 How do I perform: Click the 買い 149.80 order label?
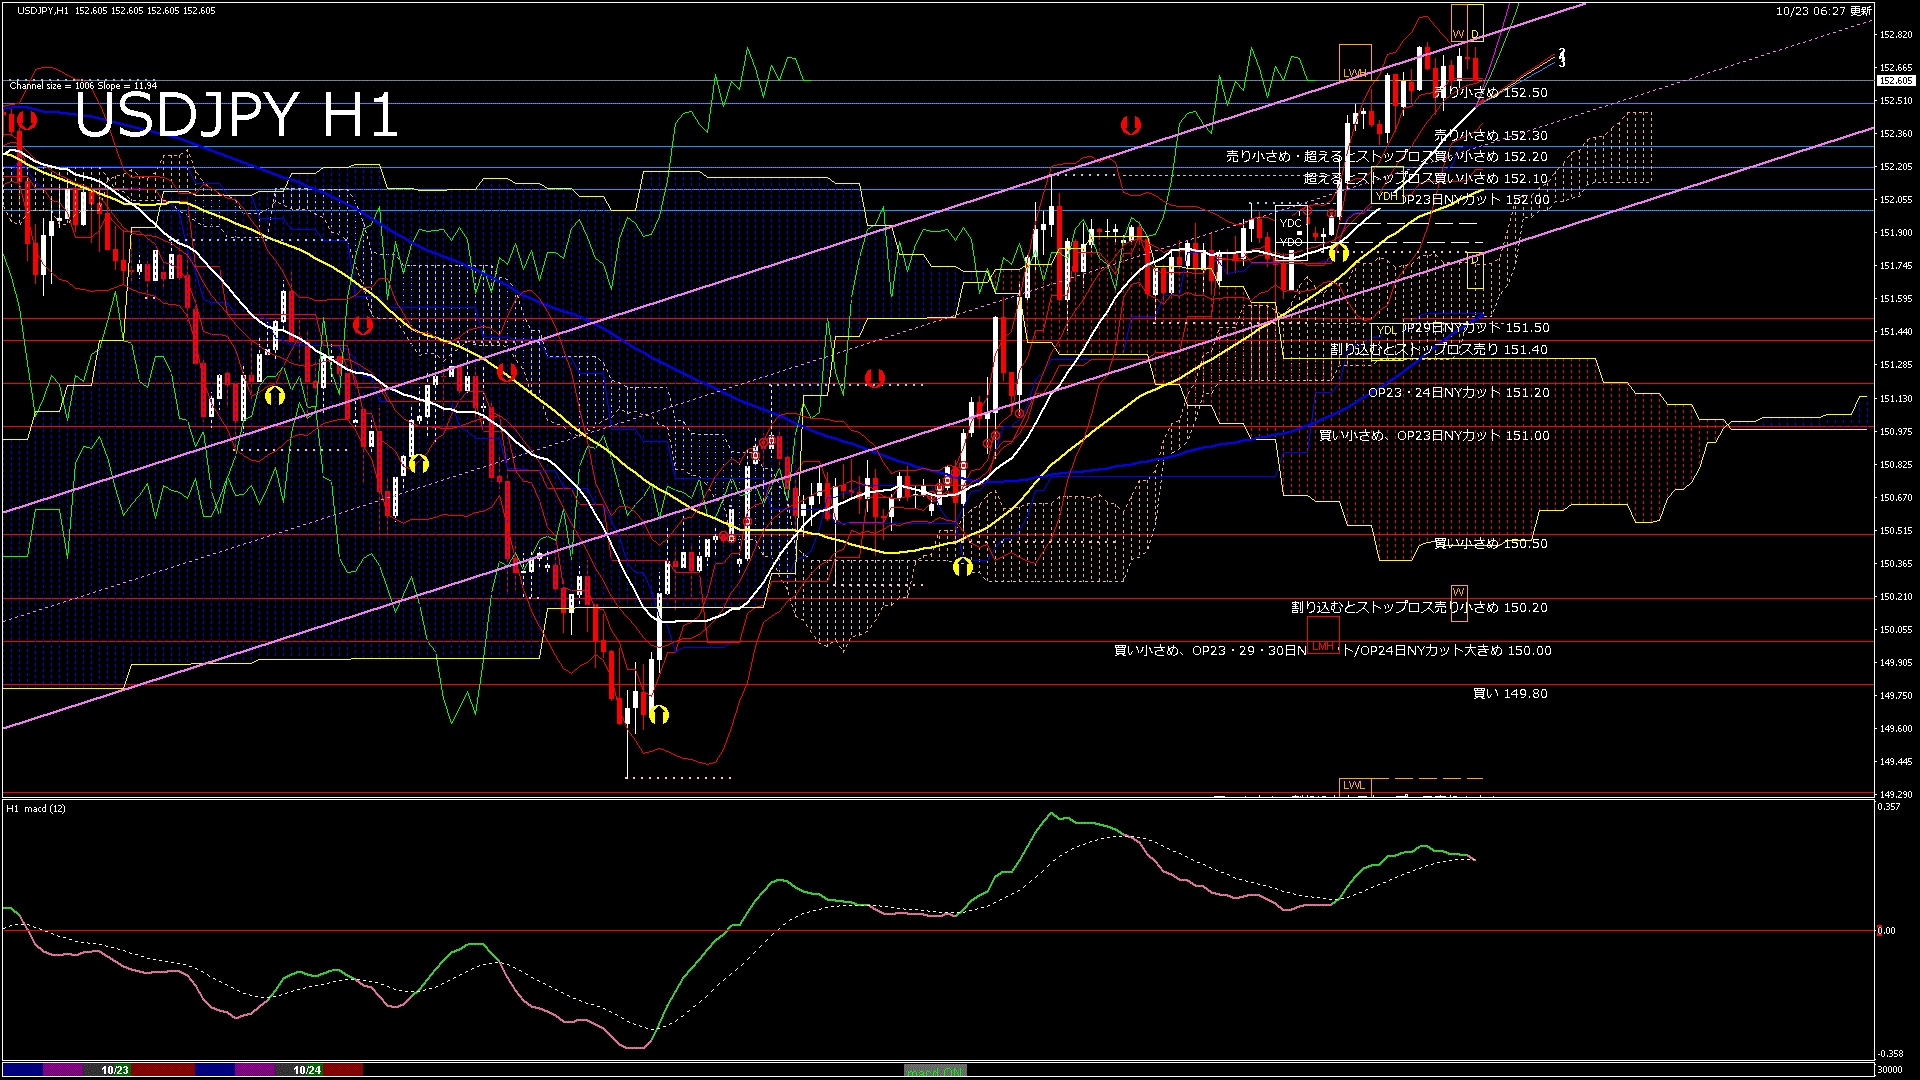[1510, 693]
